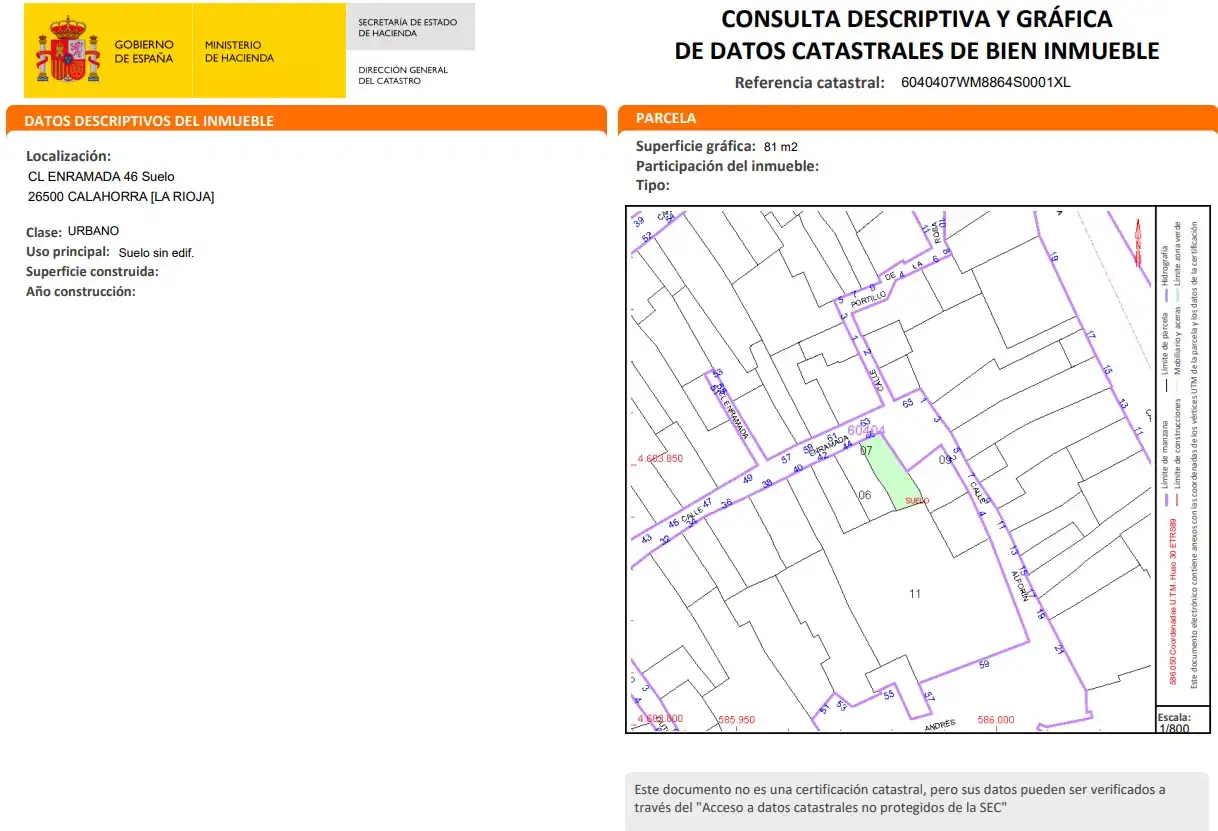Select the 'Suelo sin edif.' value
Screen dimensions: 1218x831
156,253
